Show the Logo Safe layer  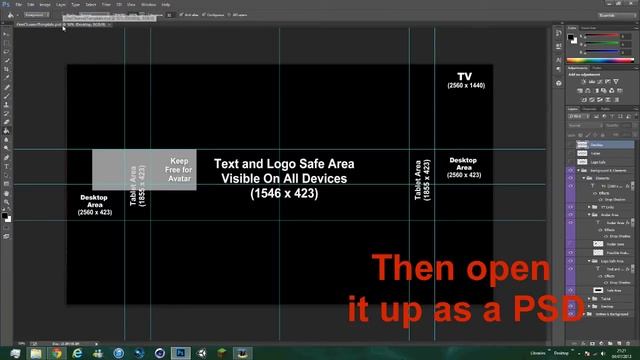tap(571, 162)
